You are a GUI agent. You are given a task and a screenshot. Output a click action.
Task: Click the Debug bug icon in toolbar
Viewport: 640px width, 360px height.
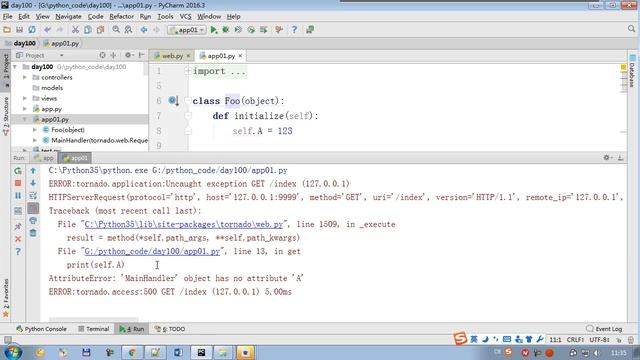(226, 30)
